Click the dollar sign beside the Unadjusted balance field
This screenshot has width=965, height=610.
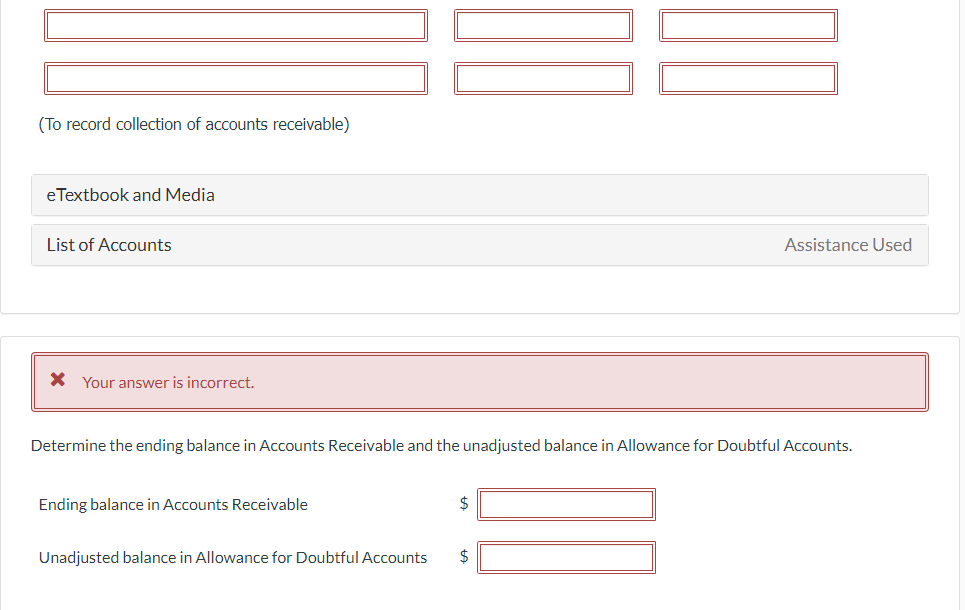(464, 556)
